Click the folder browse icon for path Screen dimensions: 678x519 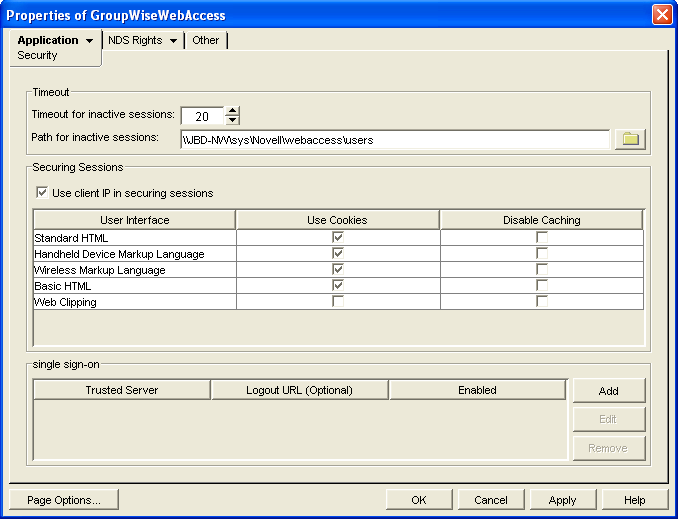631,139
